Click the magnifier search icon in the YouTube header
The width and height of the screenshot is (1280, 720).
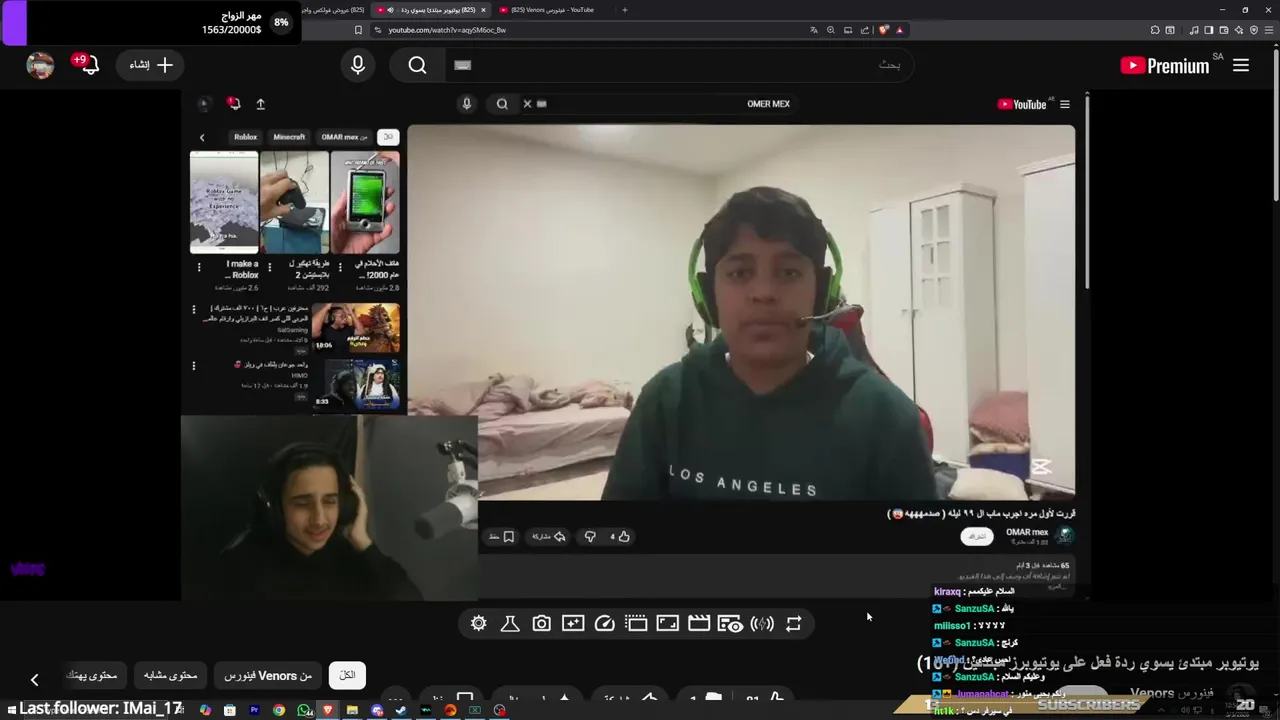point(418,65)
